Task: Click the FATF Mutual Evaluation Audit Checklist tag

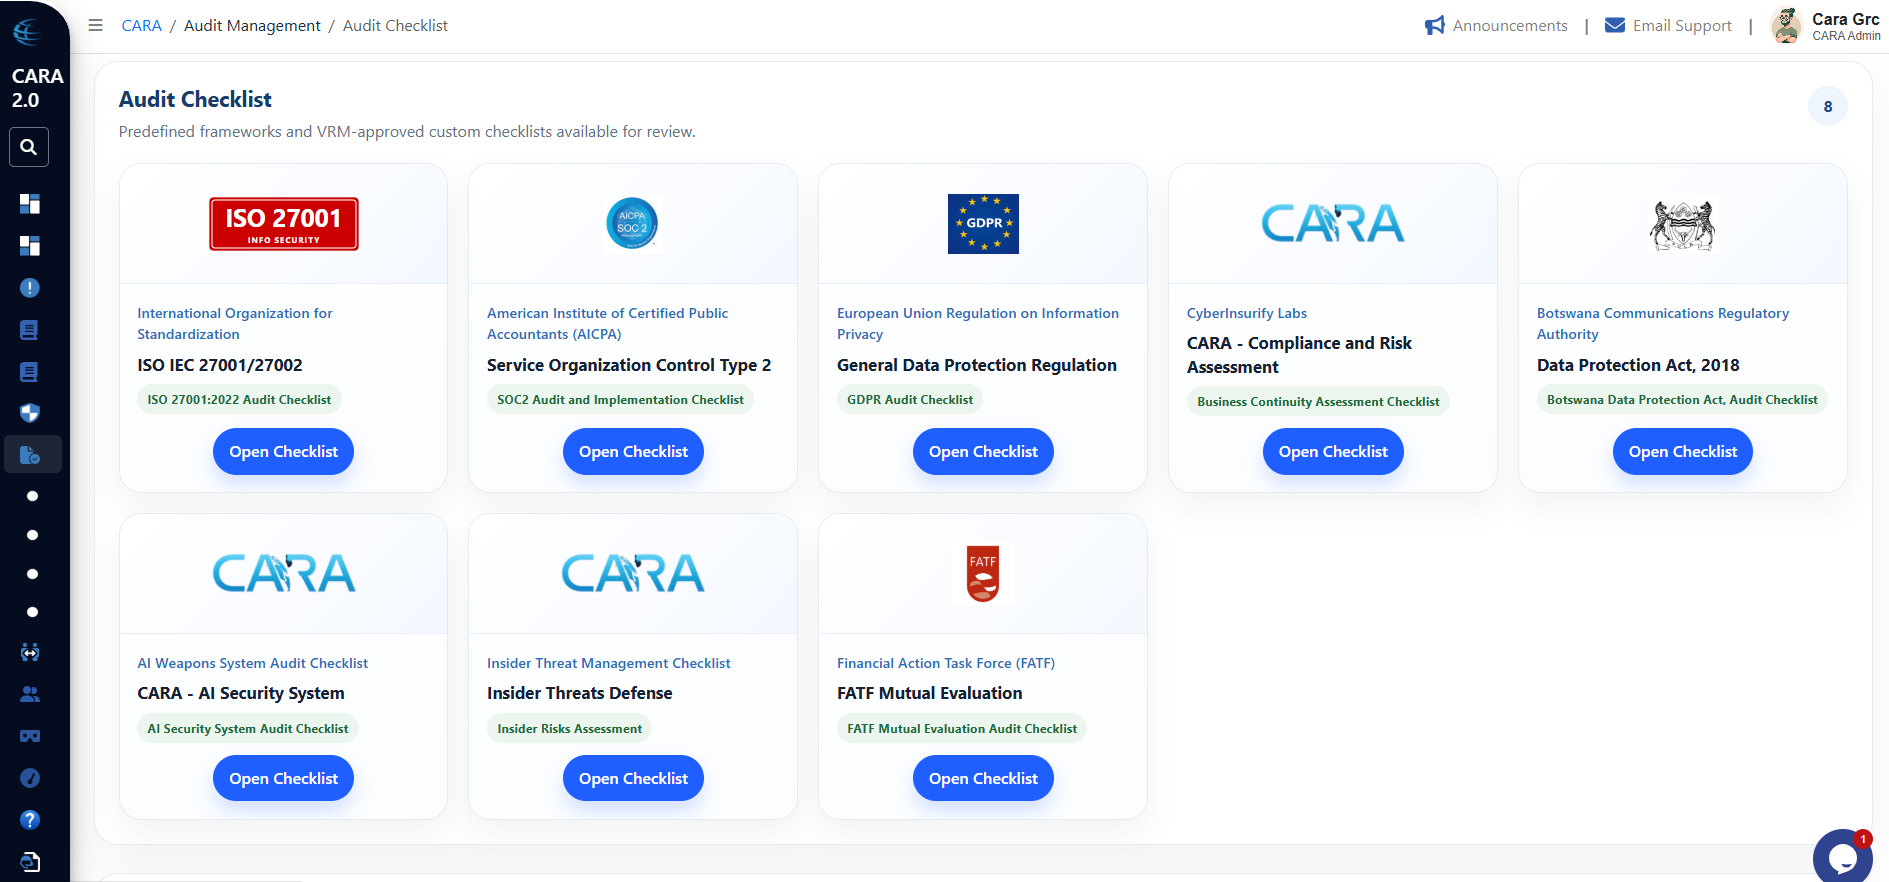Action: coord(962,728)
